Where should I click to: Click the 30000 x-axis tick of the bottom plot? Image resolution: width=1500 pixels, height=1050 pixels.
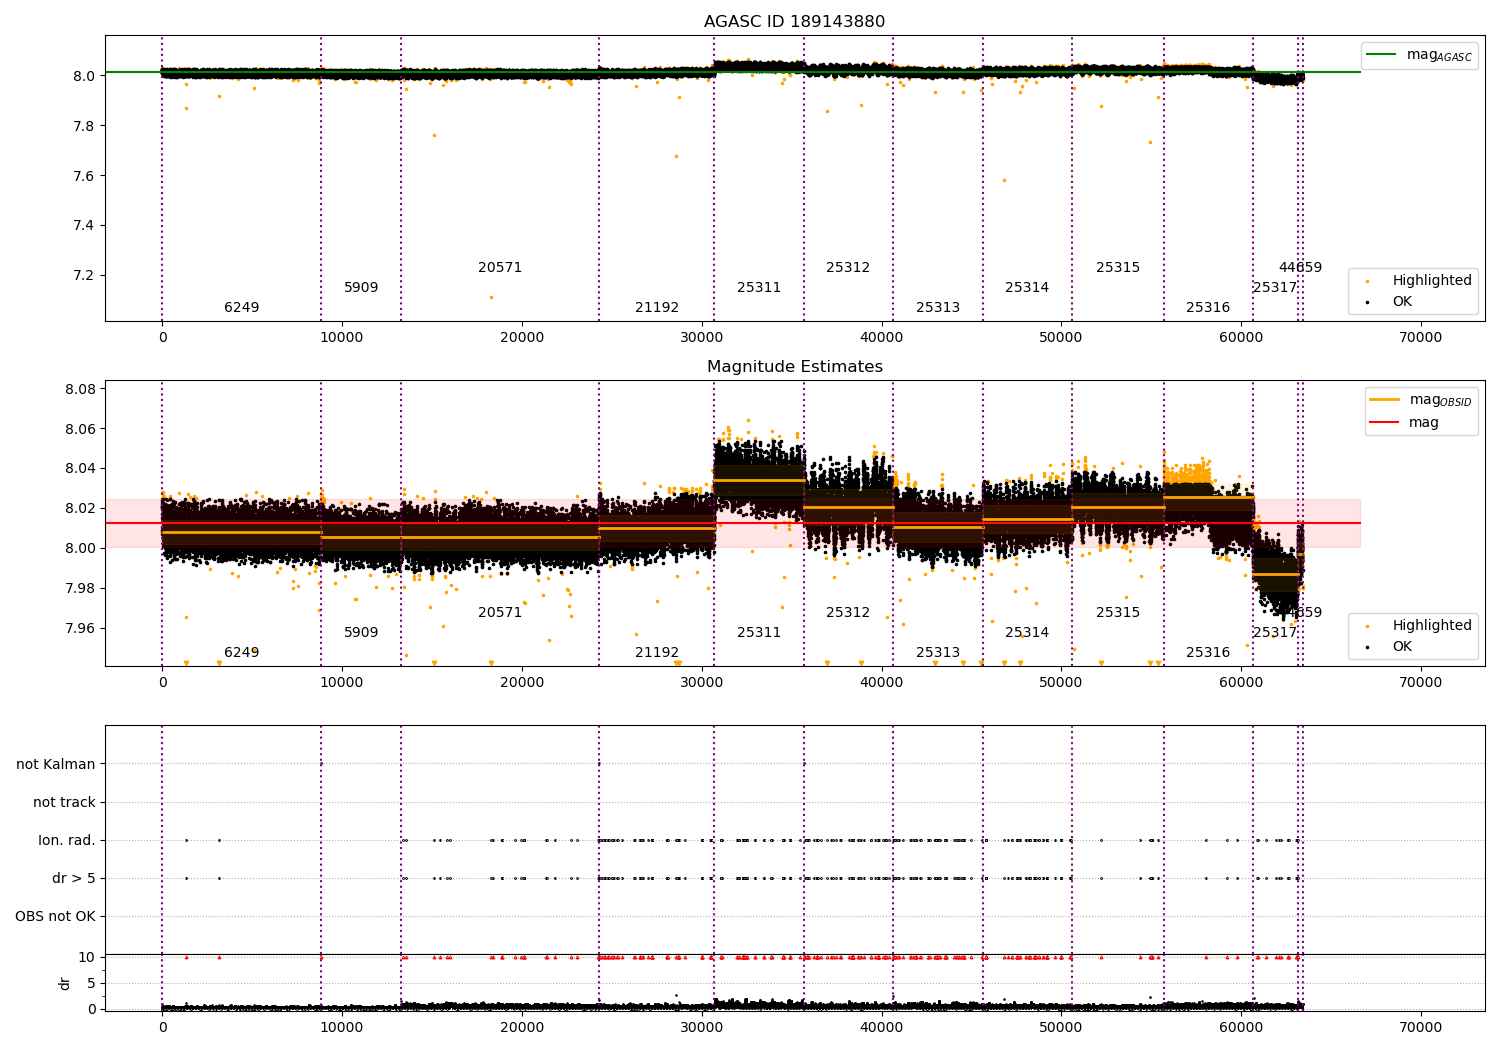point(701,1027)
